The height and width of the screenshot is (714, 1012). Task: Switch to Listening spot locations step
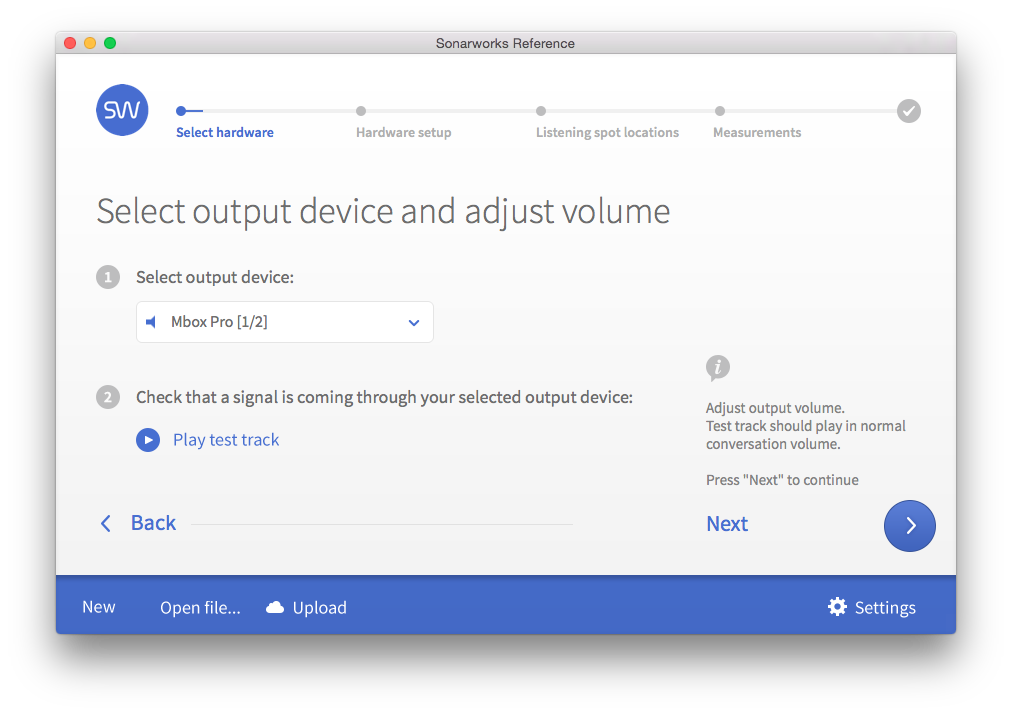tap(607, 132)
